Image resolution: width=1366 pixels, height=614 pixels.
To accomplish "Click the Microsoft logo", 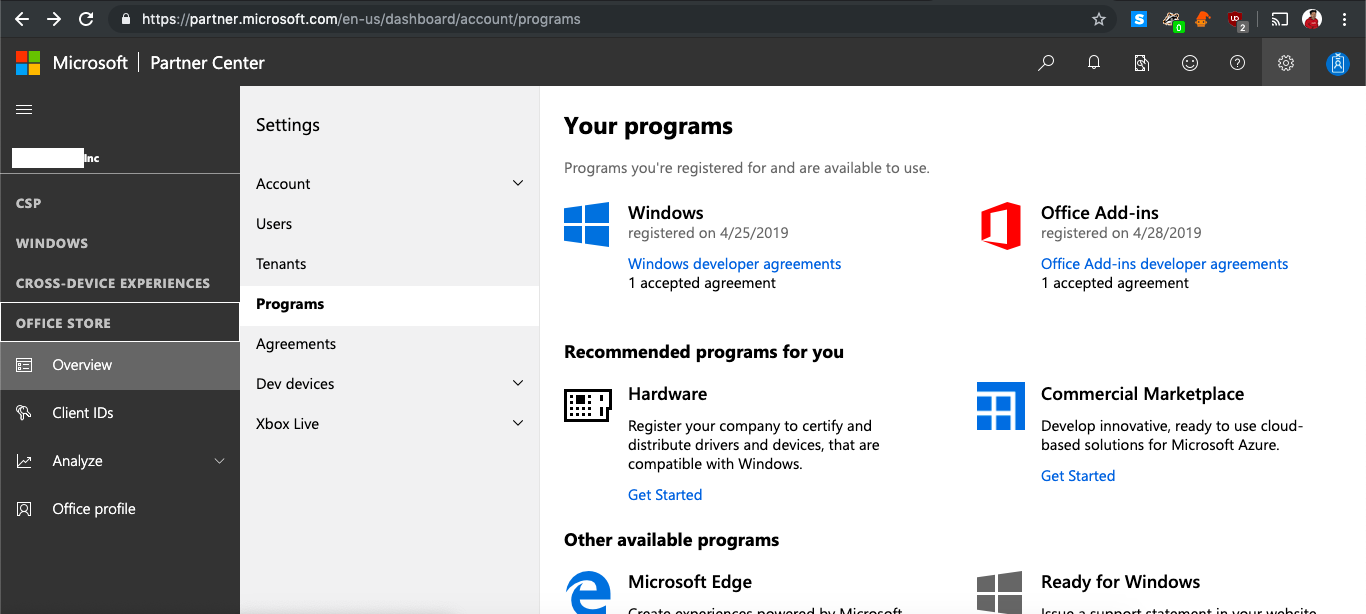I will (28, 63).
